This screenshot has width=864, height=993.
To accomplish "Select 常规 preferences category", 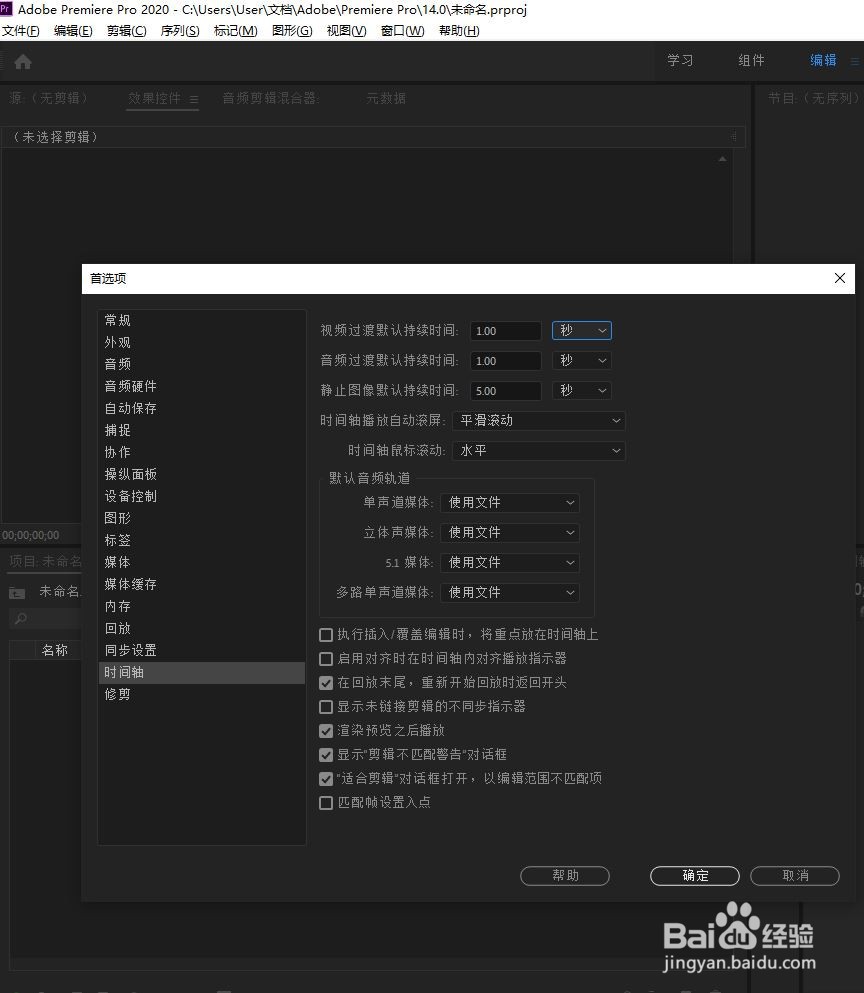I will (201, 320).
